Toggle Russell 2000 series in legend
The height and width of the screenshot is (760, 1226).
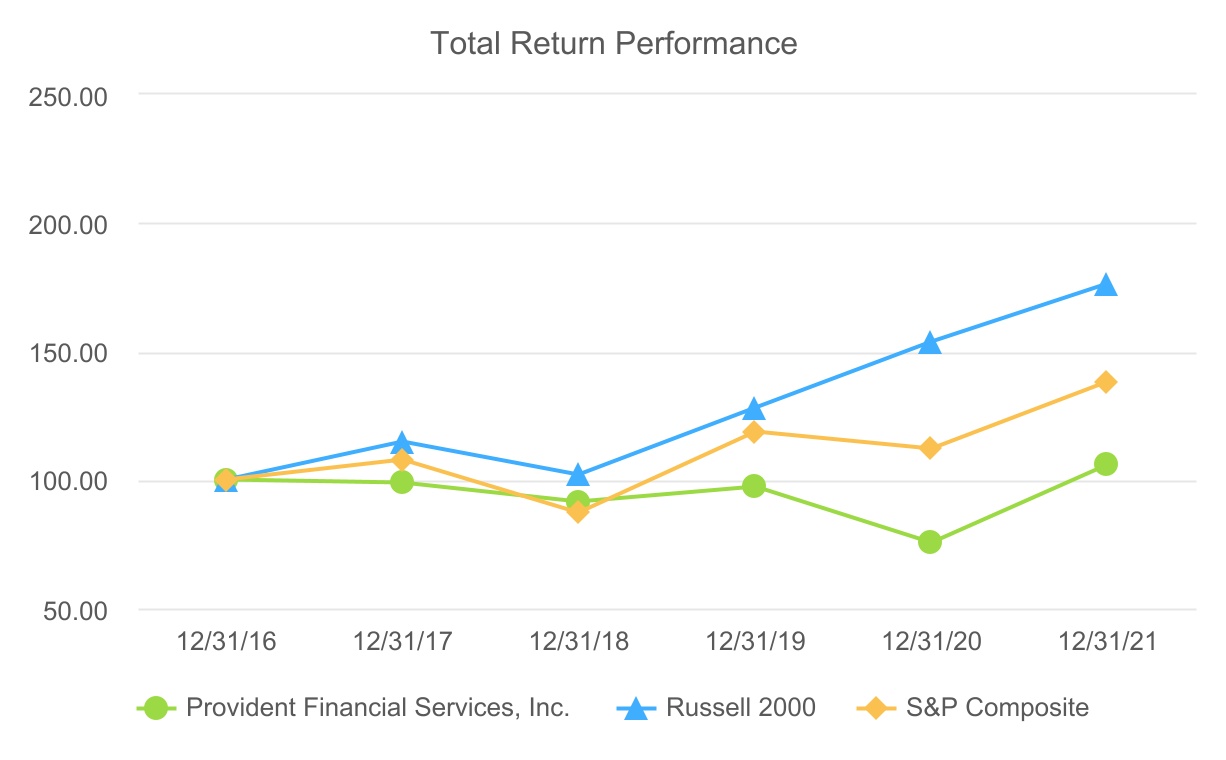click(740, 708)
